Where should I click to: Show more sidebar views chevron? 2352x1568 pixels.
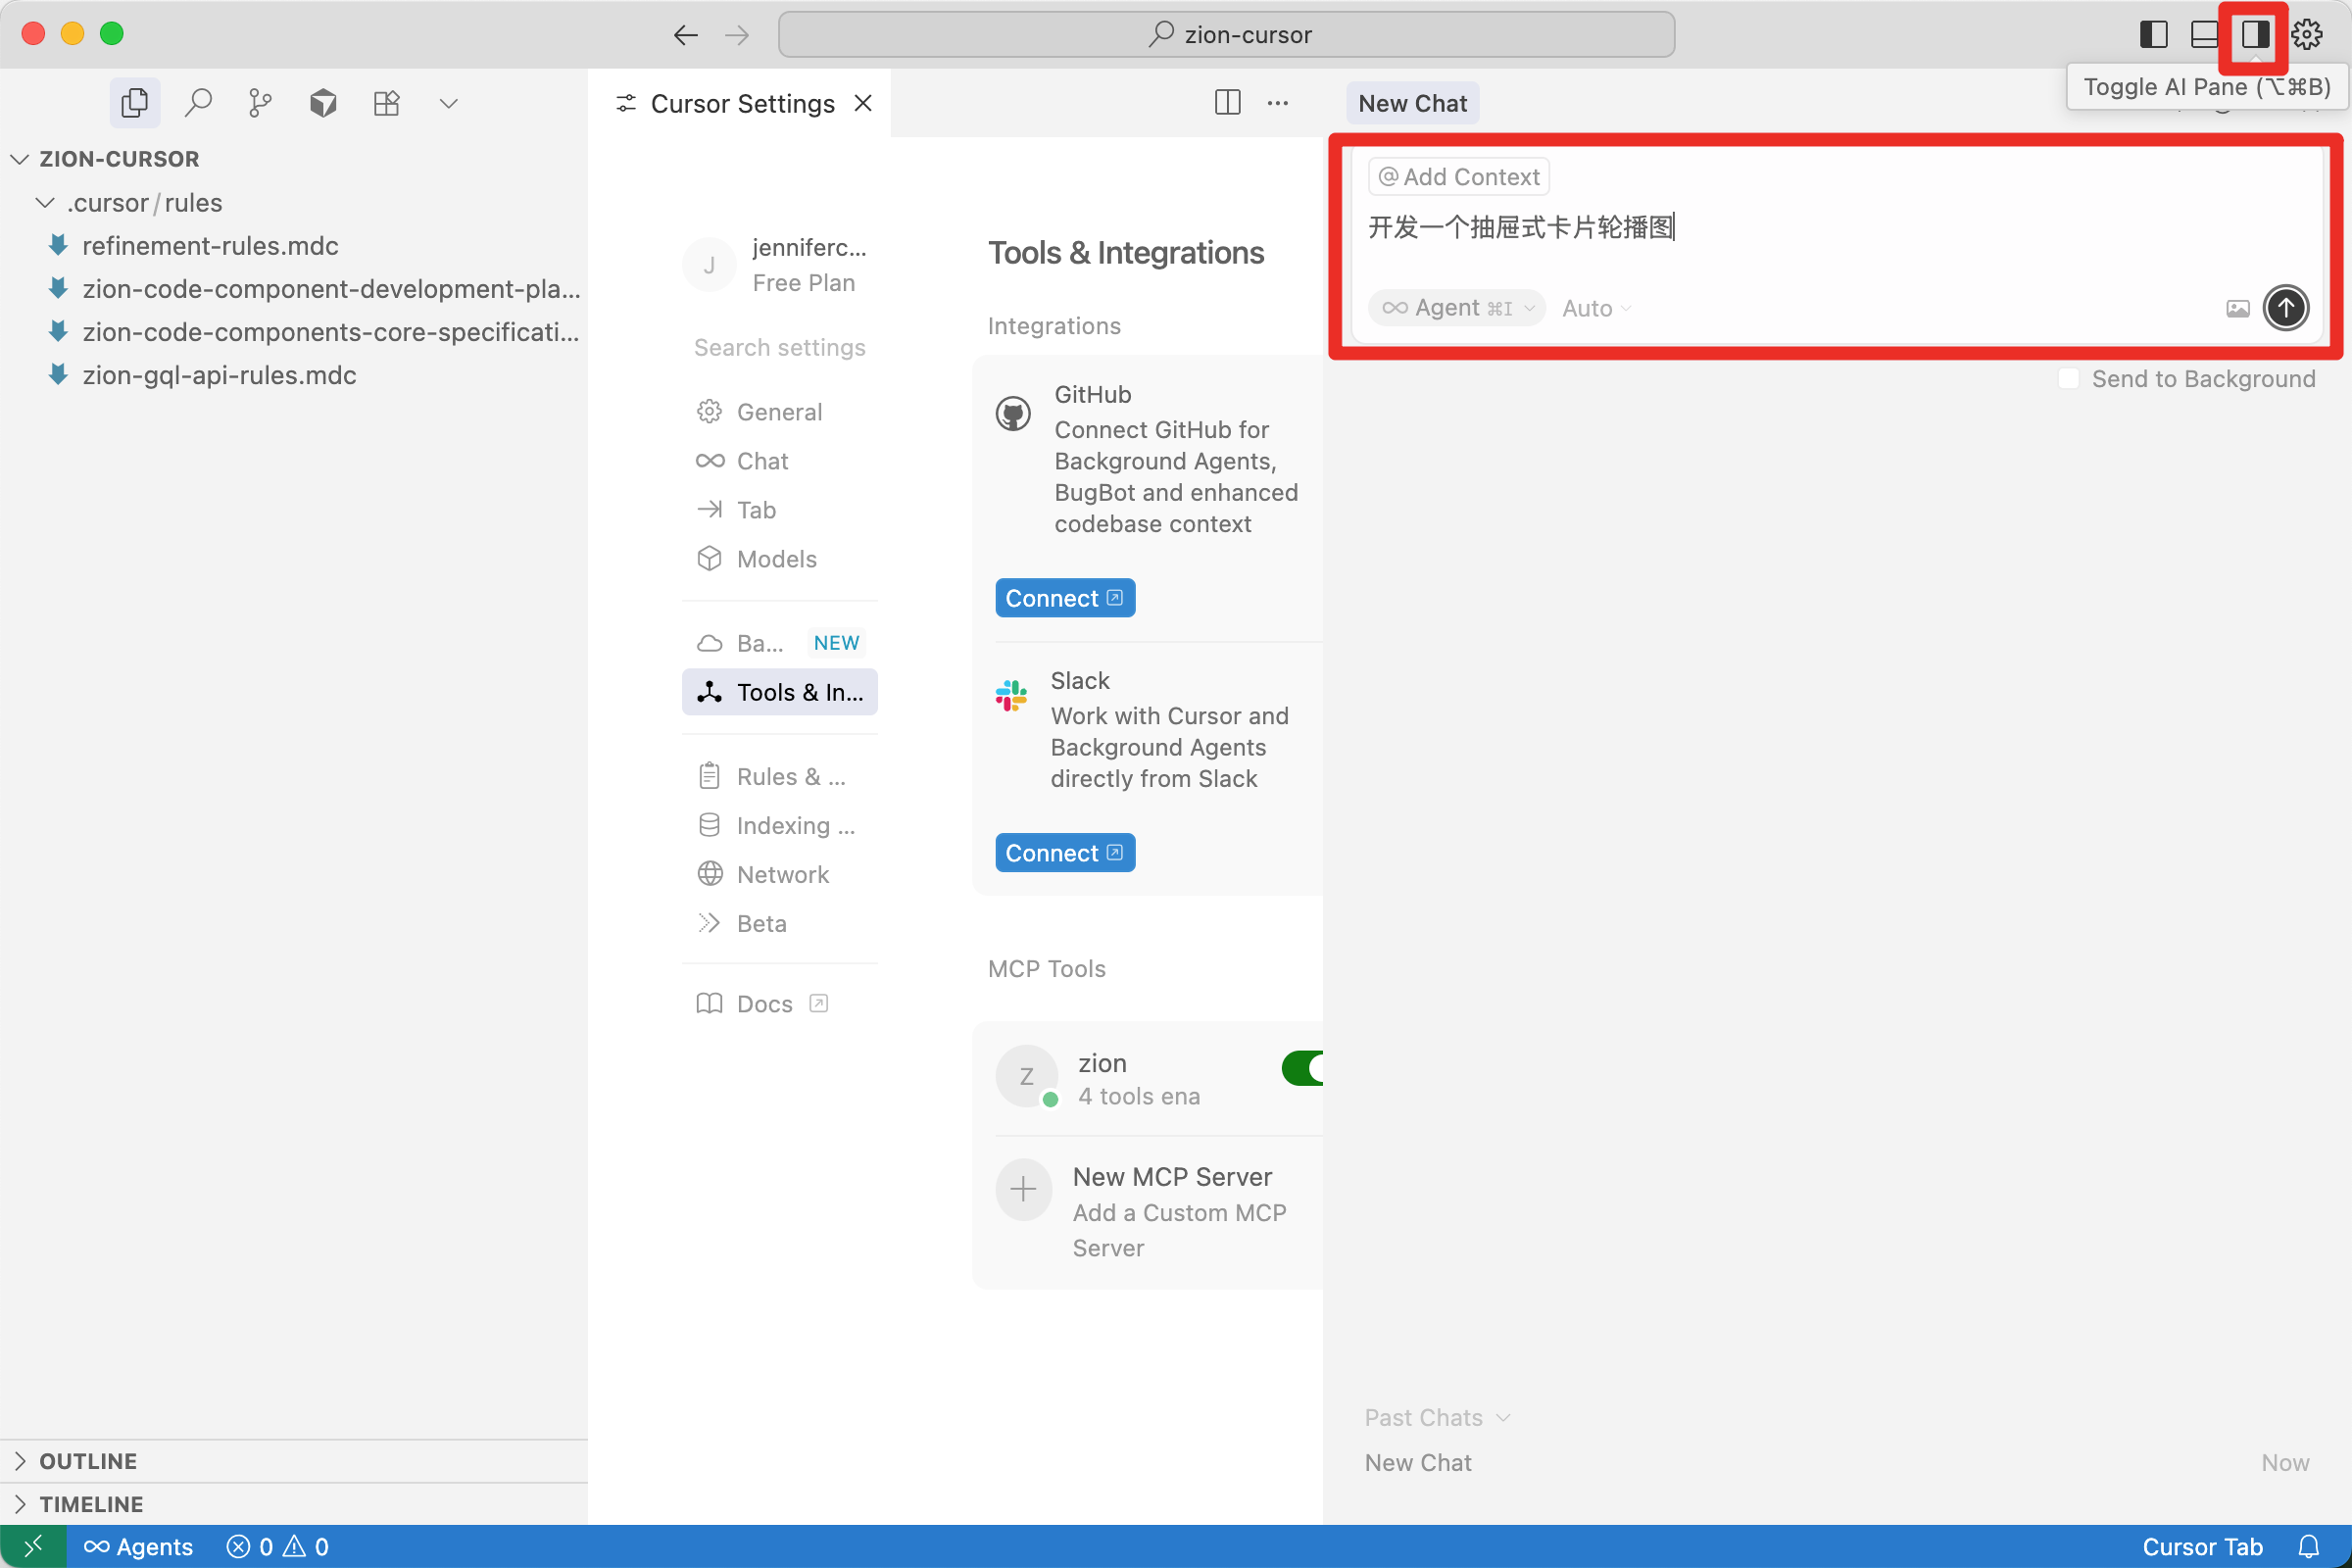[449, 103]
